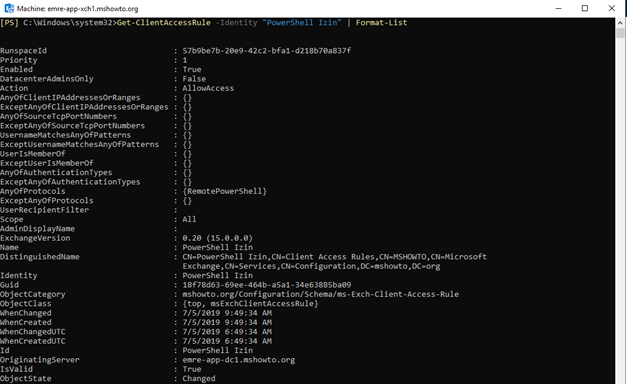Click the ExchangeVersion value 0.20 (15.0.0.0)
The height and width of the screenshot is (384, 627).
tap(218, 238)
